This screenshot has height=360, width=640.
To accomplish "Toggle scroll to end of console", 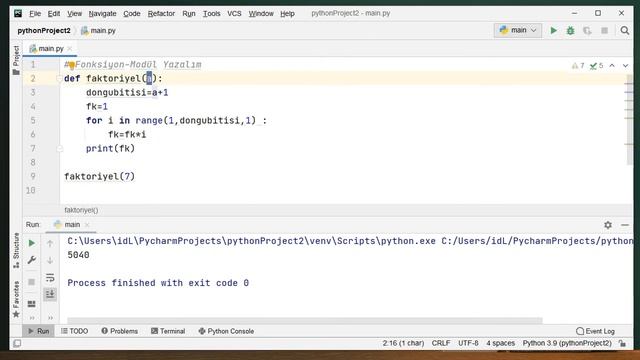I will coord(50,294).
